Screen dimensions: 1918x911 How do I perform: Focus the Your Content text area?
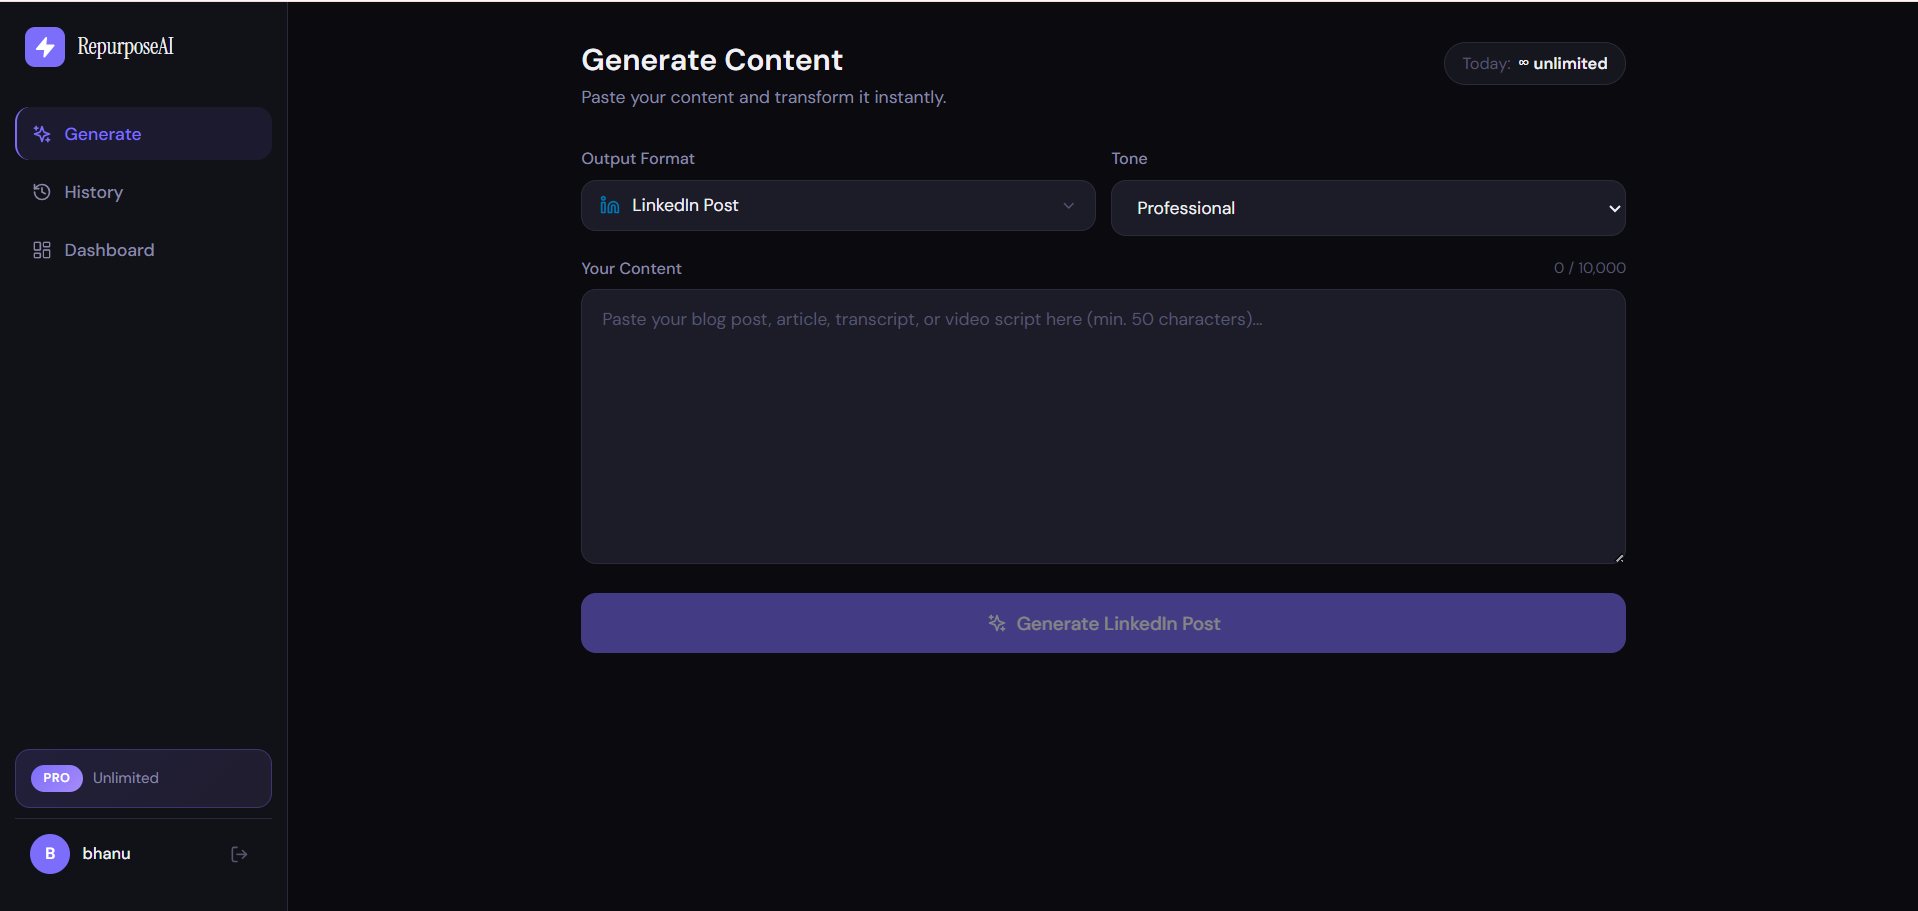pyautogui.click(x=1103, y=426)
